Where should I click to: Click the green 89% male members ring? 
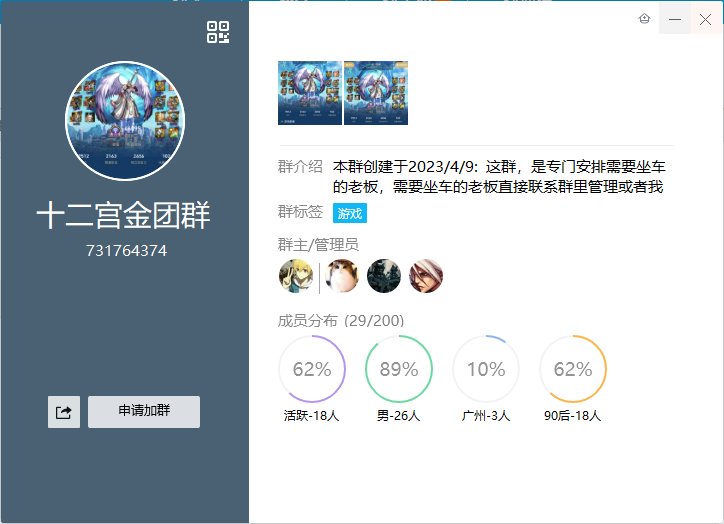click(x=399, y=369)
